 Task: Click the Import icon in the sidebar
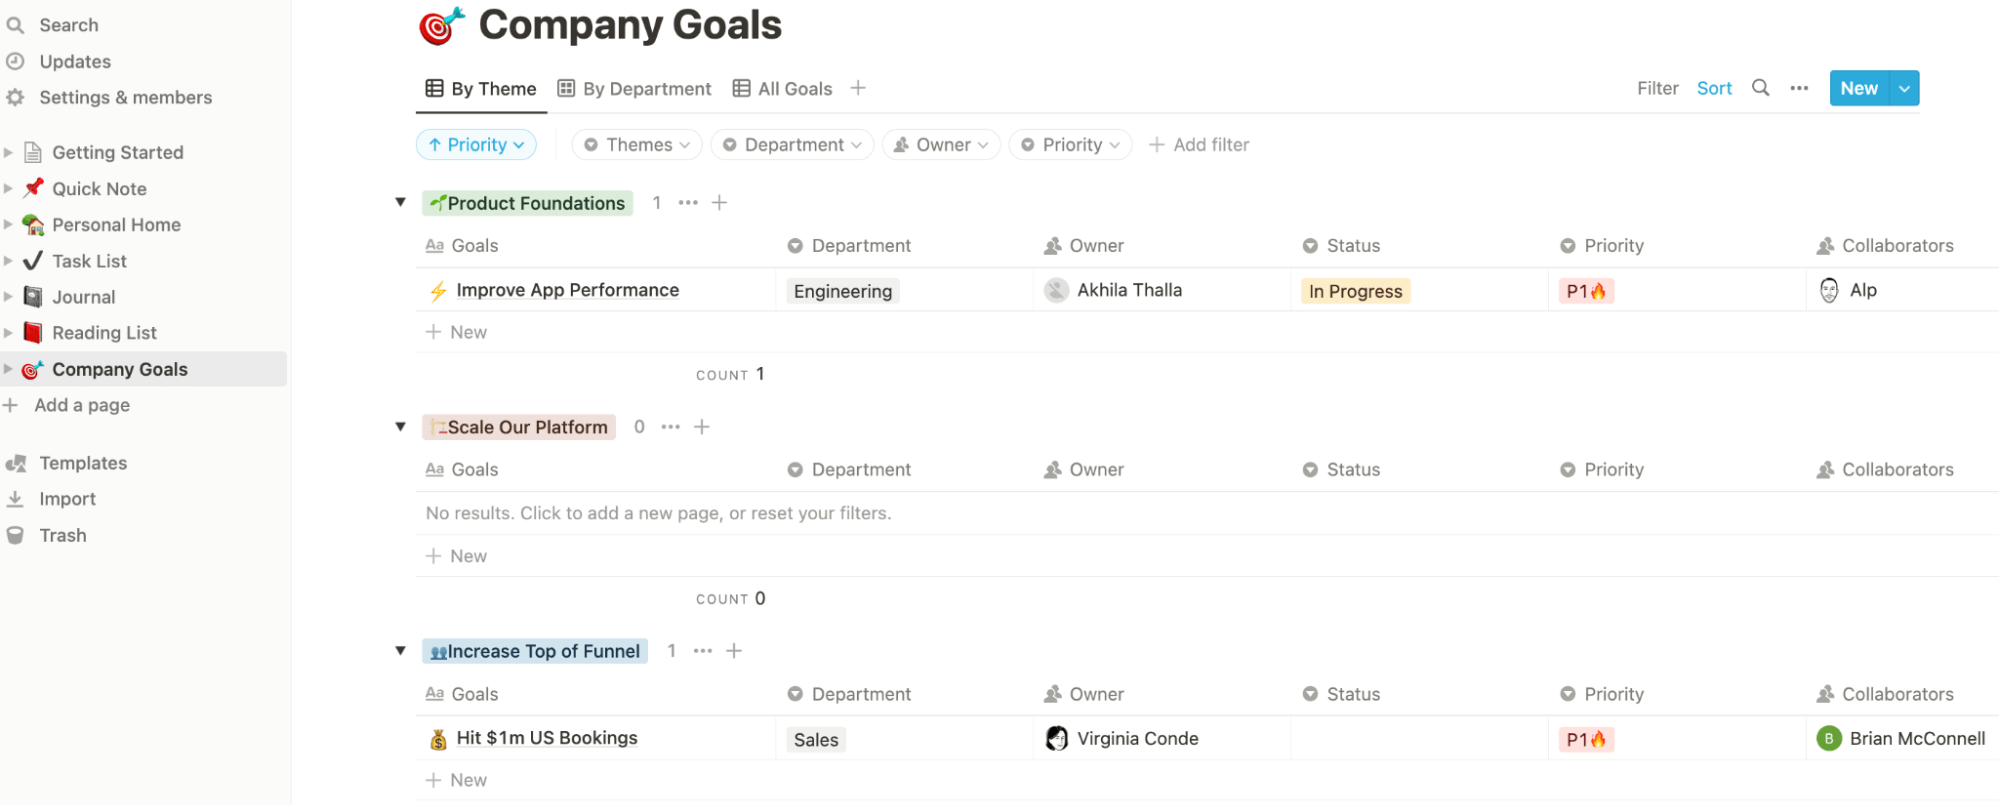click(x=16, y=499)
